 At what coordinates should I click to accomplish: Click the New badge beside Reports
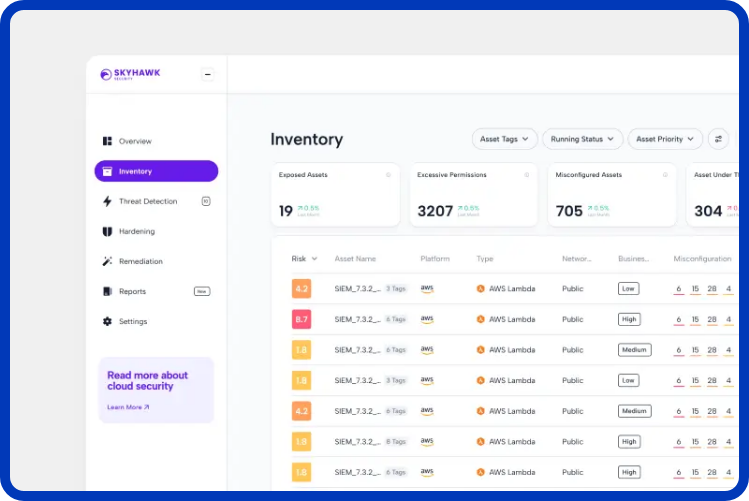(x=202, y=291)
